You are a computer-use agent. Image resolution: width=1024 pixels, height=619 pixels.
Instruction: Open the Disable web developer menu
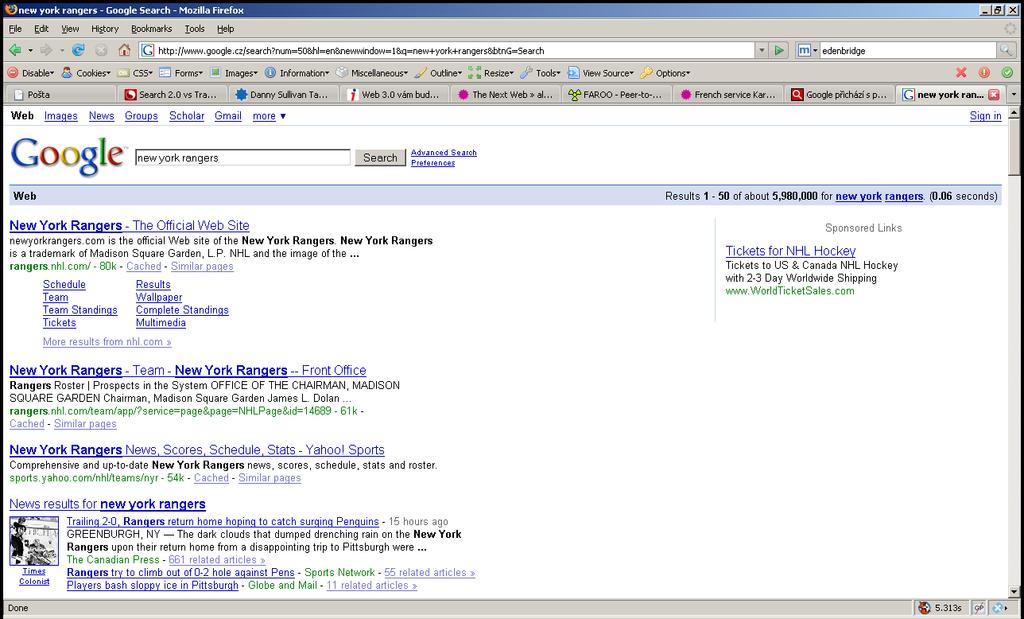pyautogui.click(x=31, y=73)
